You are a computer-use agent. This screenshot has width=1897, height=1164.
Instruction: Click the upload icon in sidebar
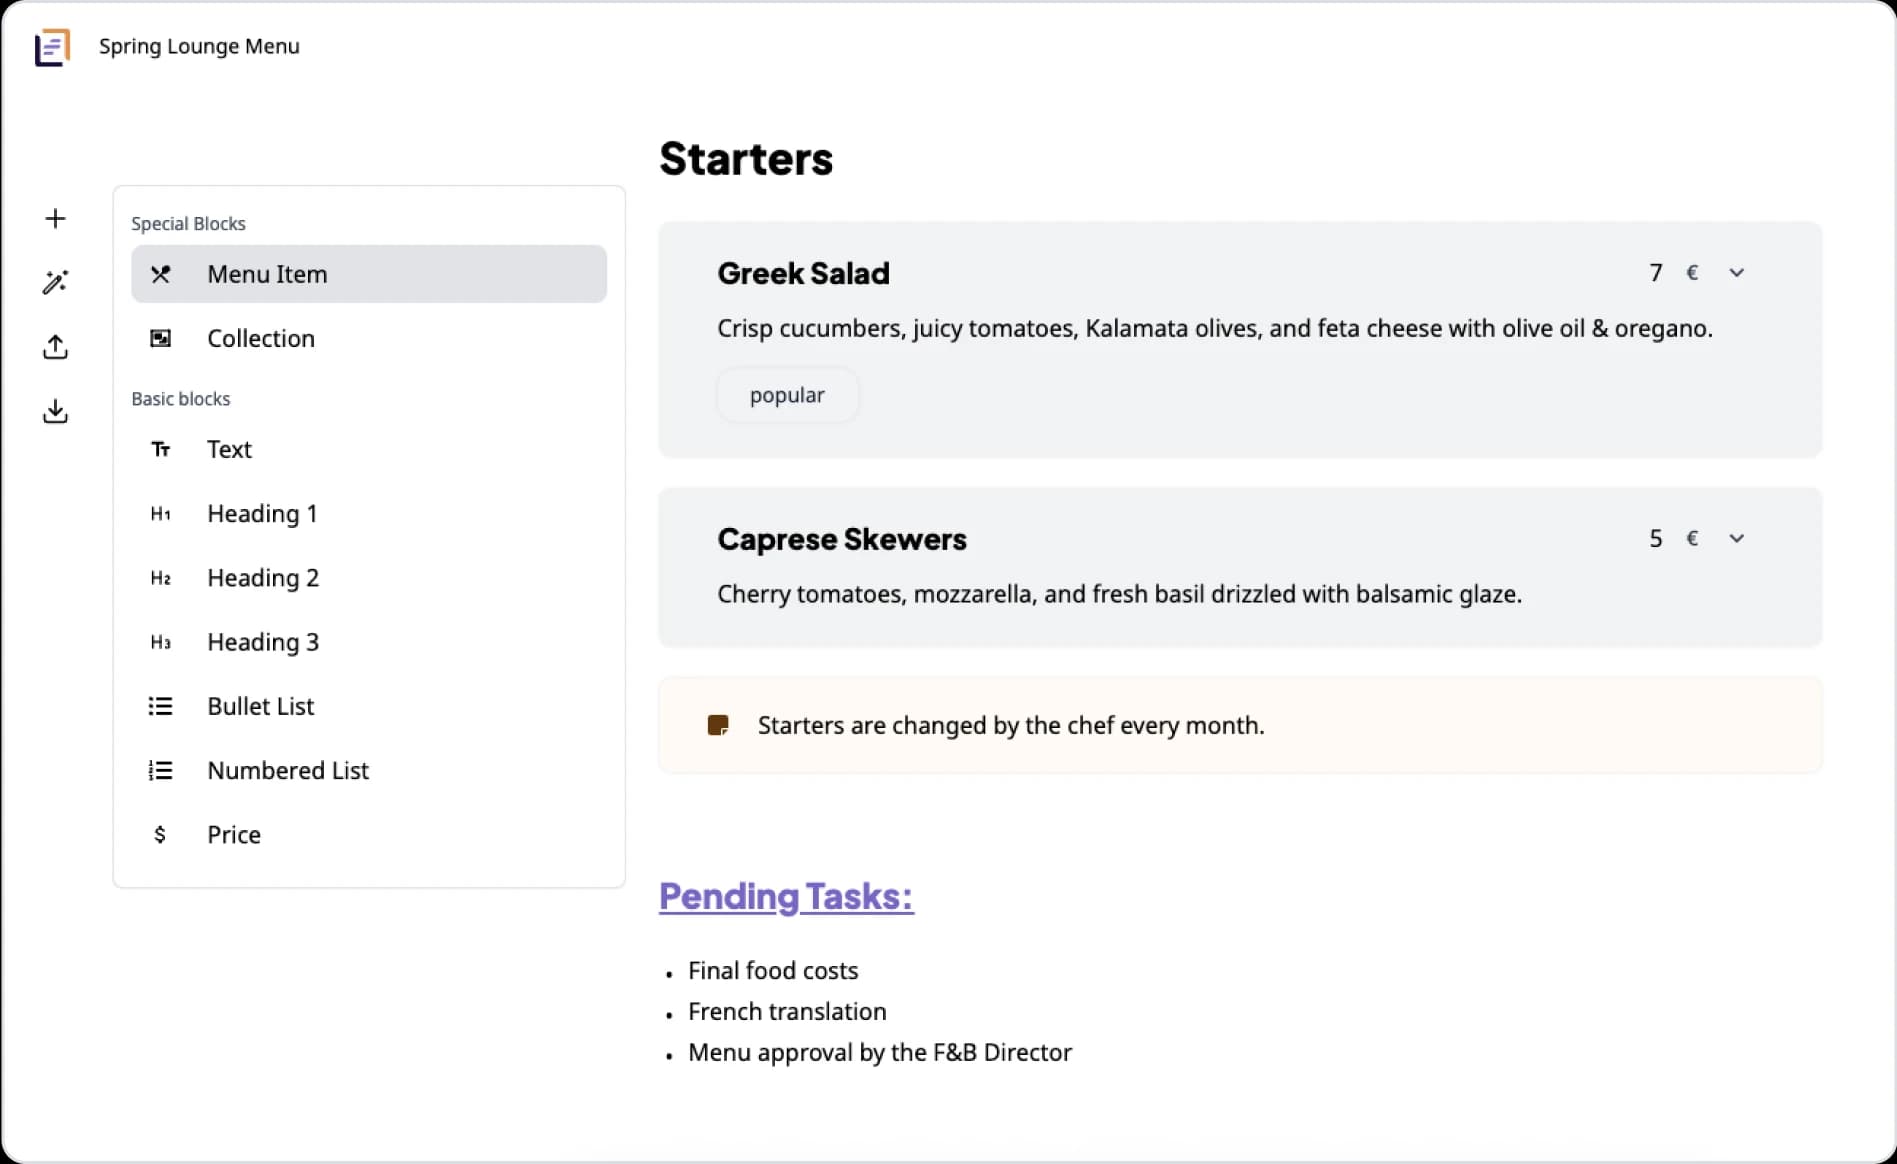[x=56, y=347]
